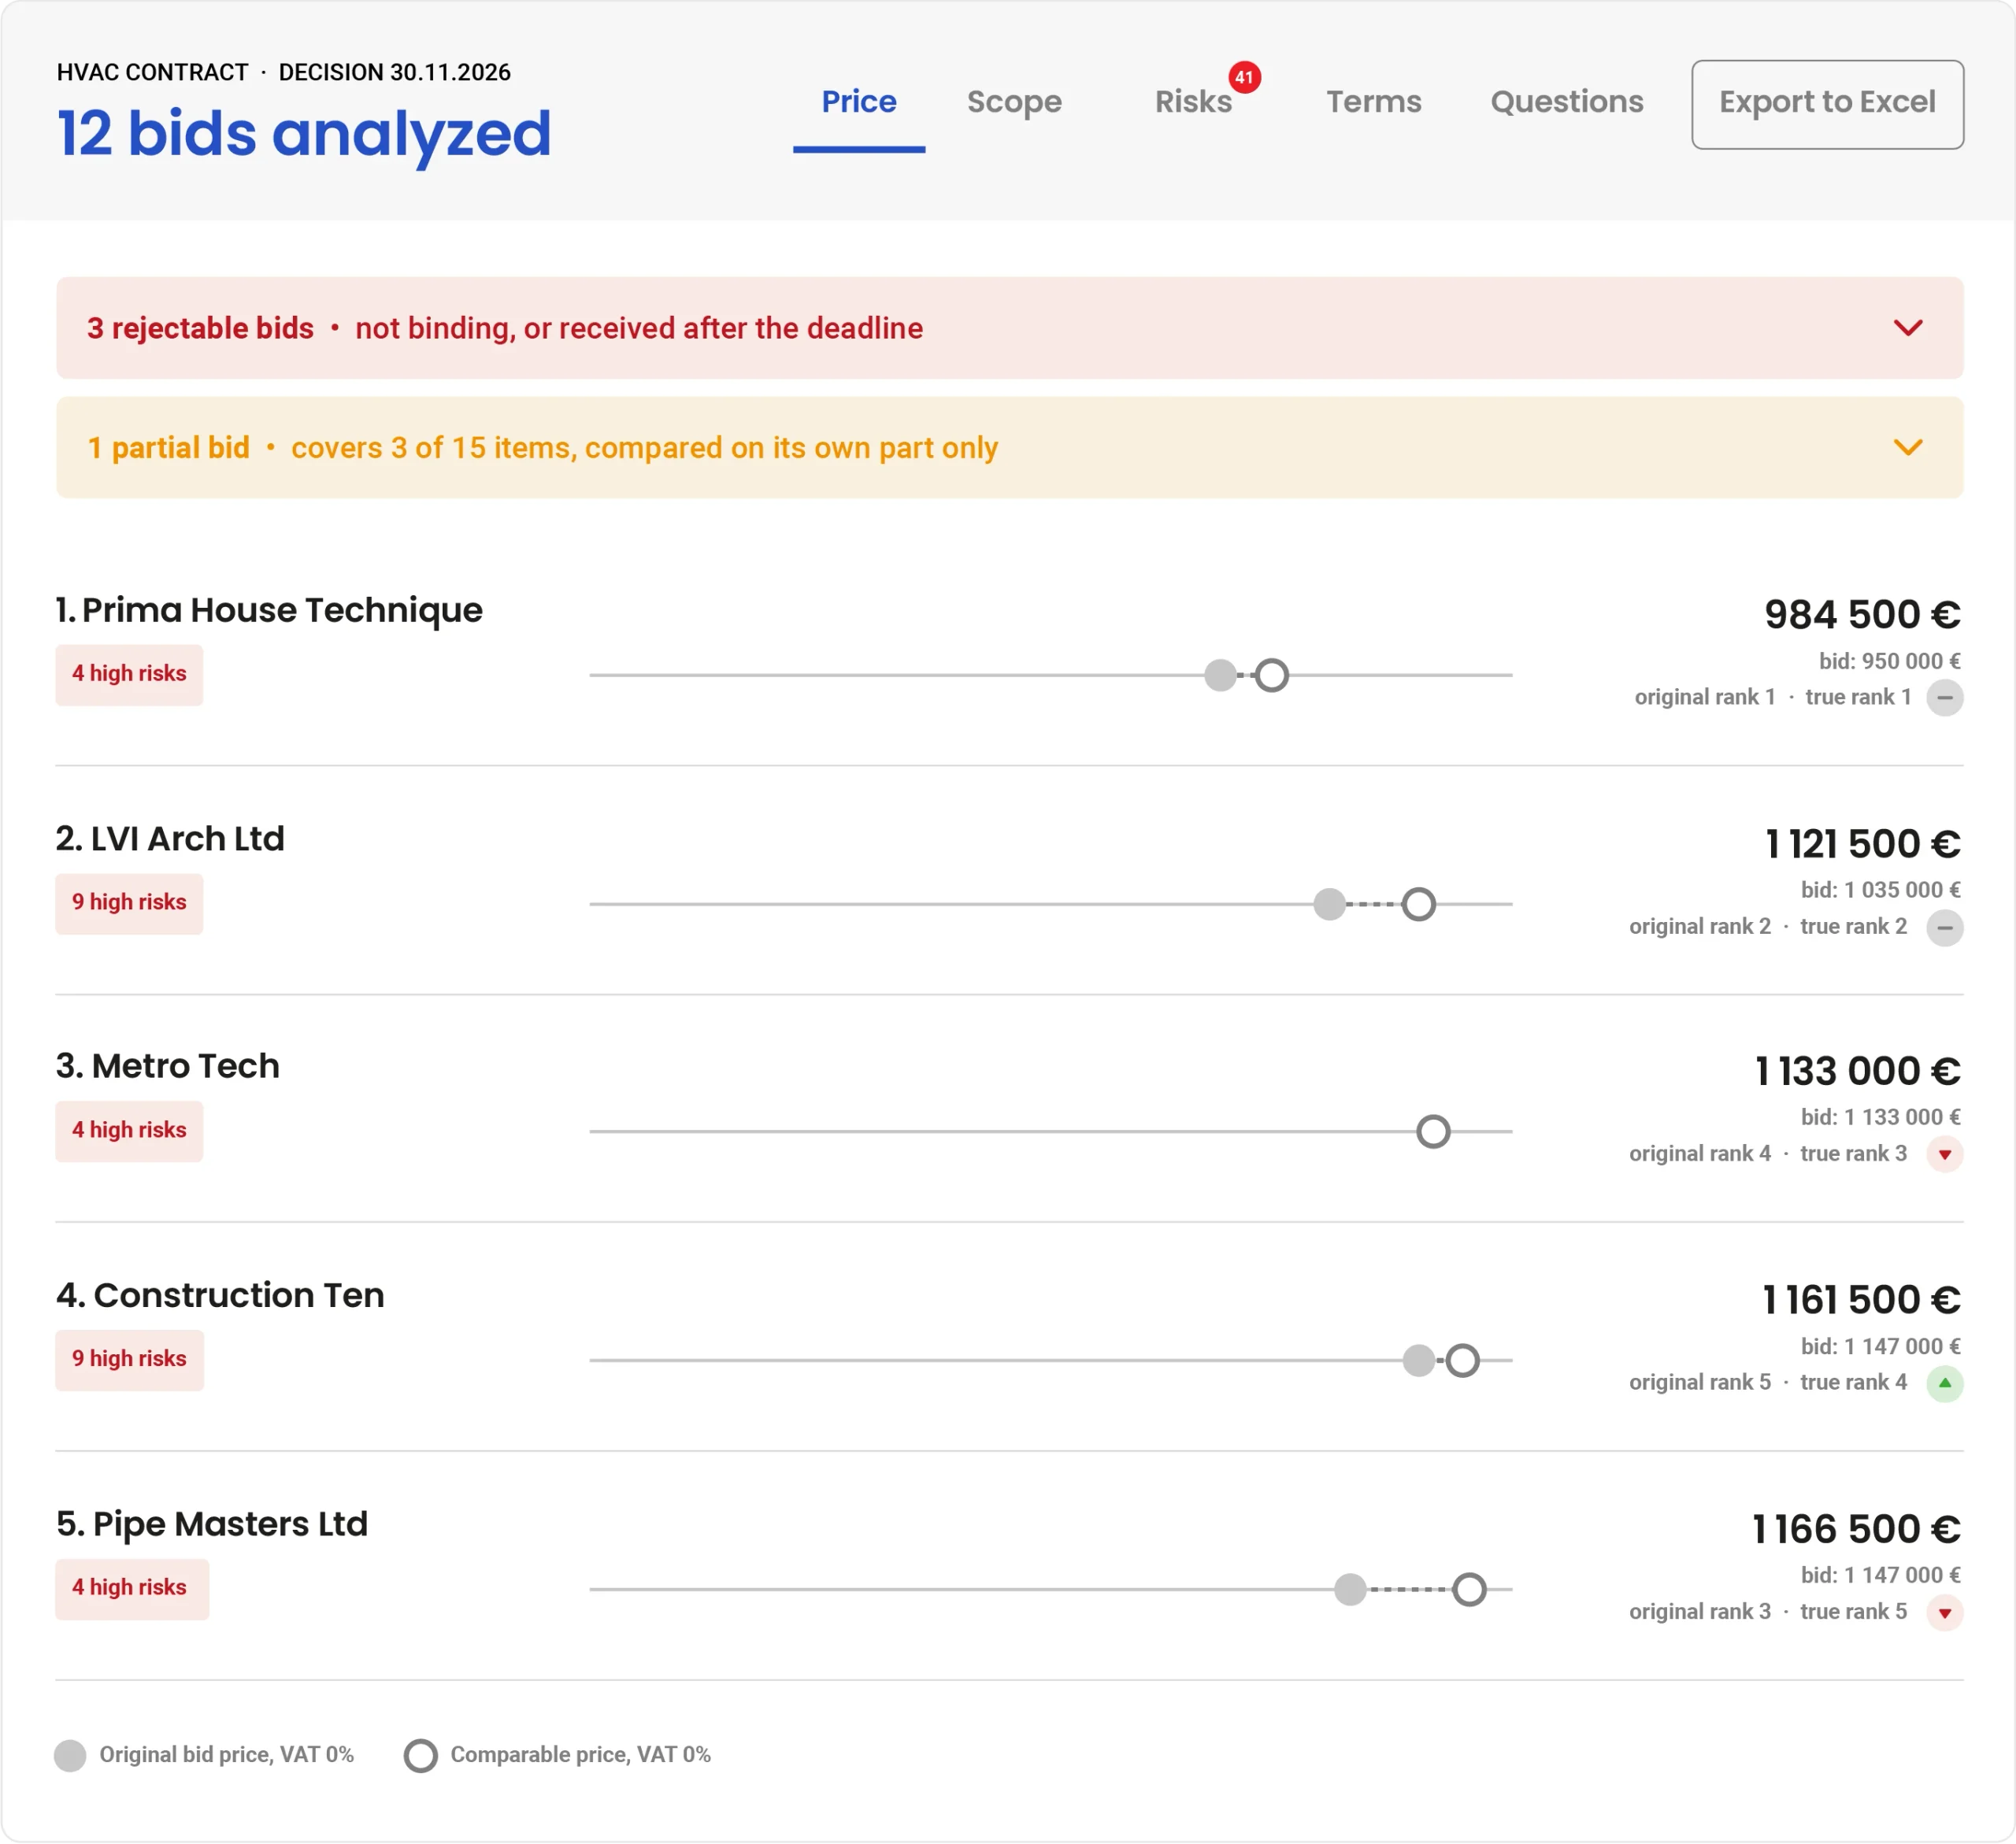Click the green up-arrow rank icon for Construction Ten
This screenshot has width=2016, height=1844.
1944,1383
